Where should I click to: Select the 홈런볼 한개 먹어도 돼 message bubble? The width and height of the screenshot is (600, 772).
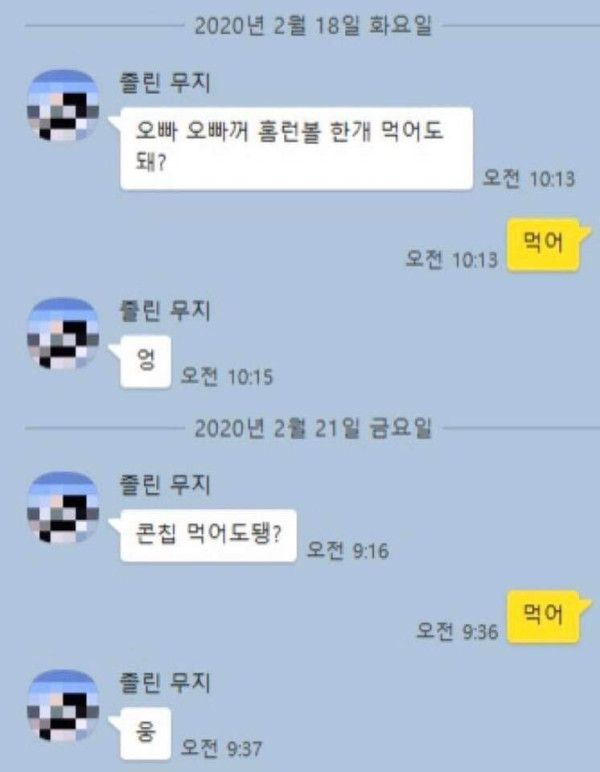297,148
